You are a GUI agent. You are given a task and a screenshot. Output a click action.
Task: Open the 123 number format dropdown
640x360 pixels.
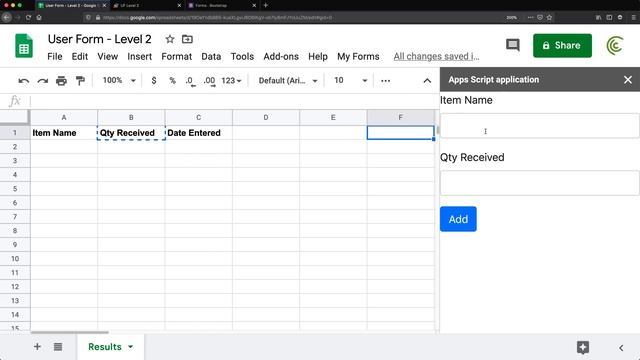click(x=231, y=81)
